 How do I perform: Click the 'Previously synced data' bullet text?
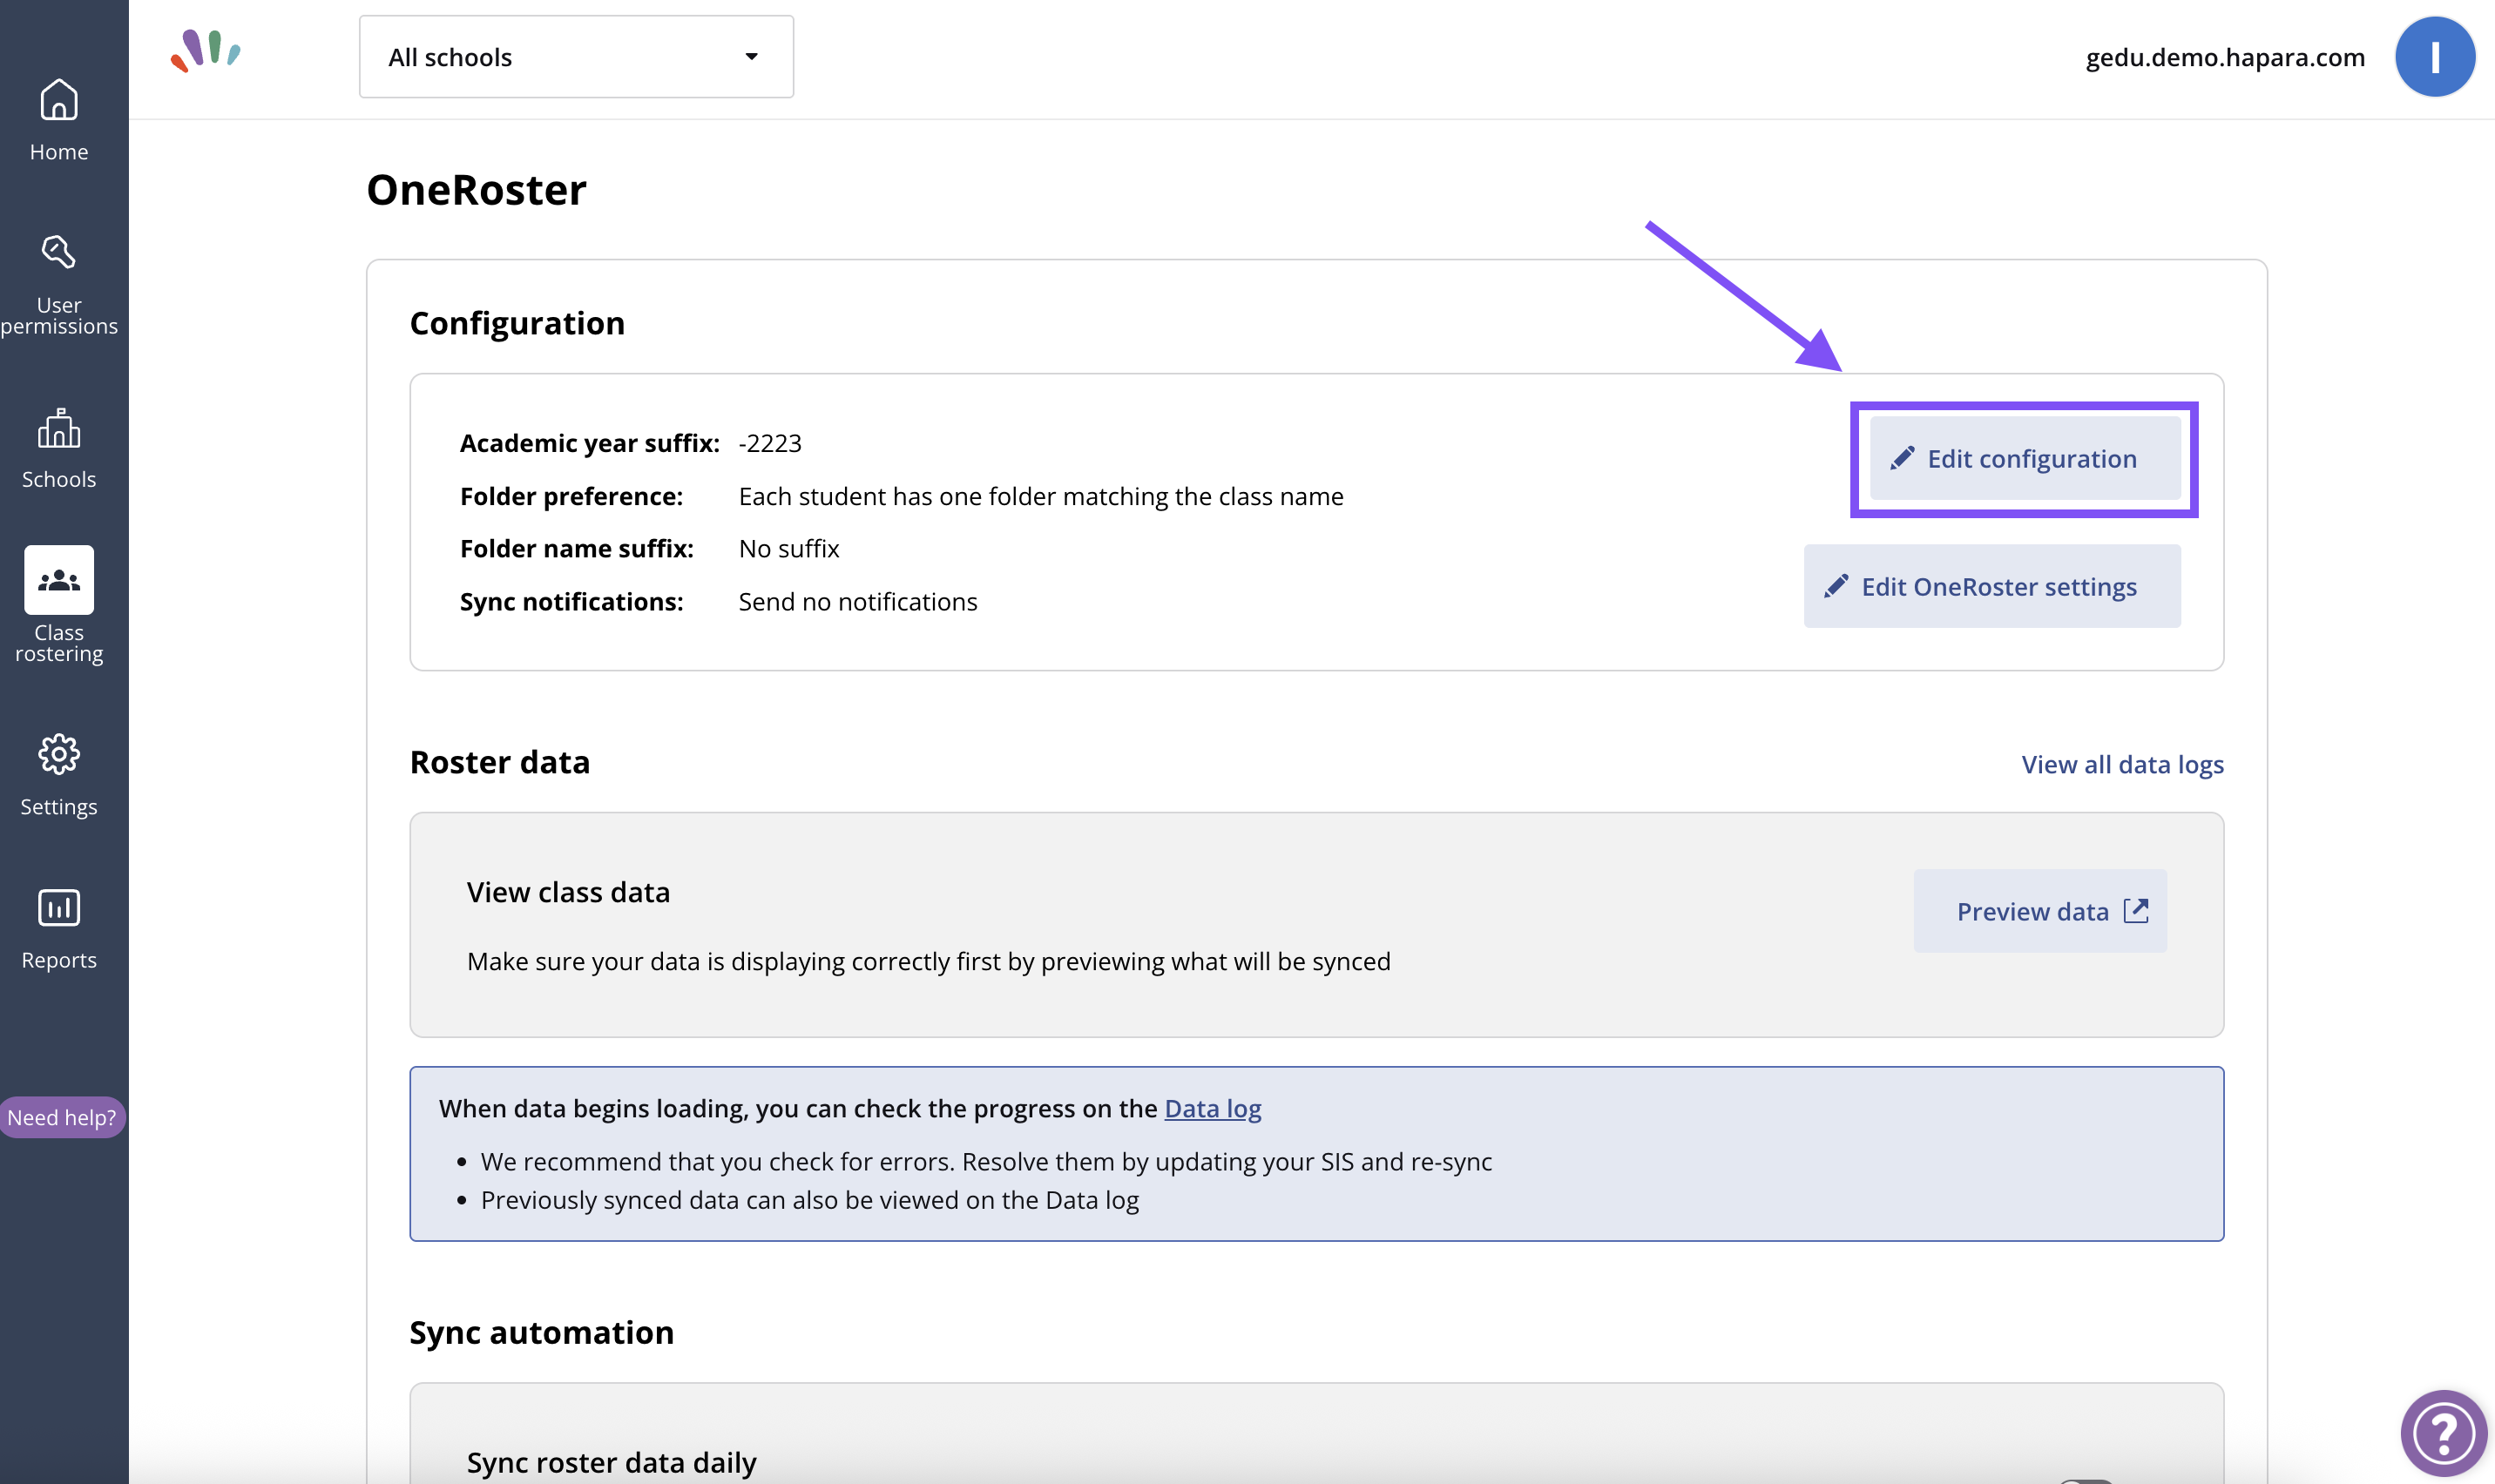point(810,1200)
